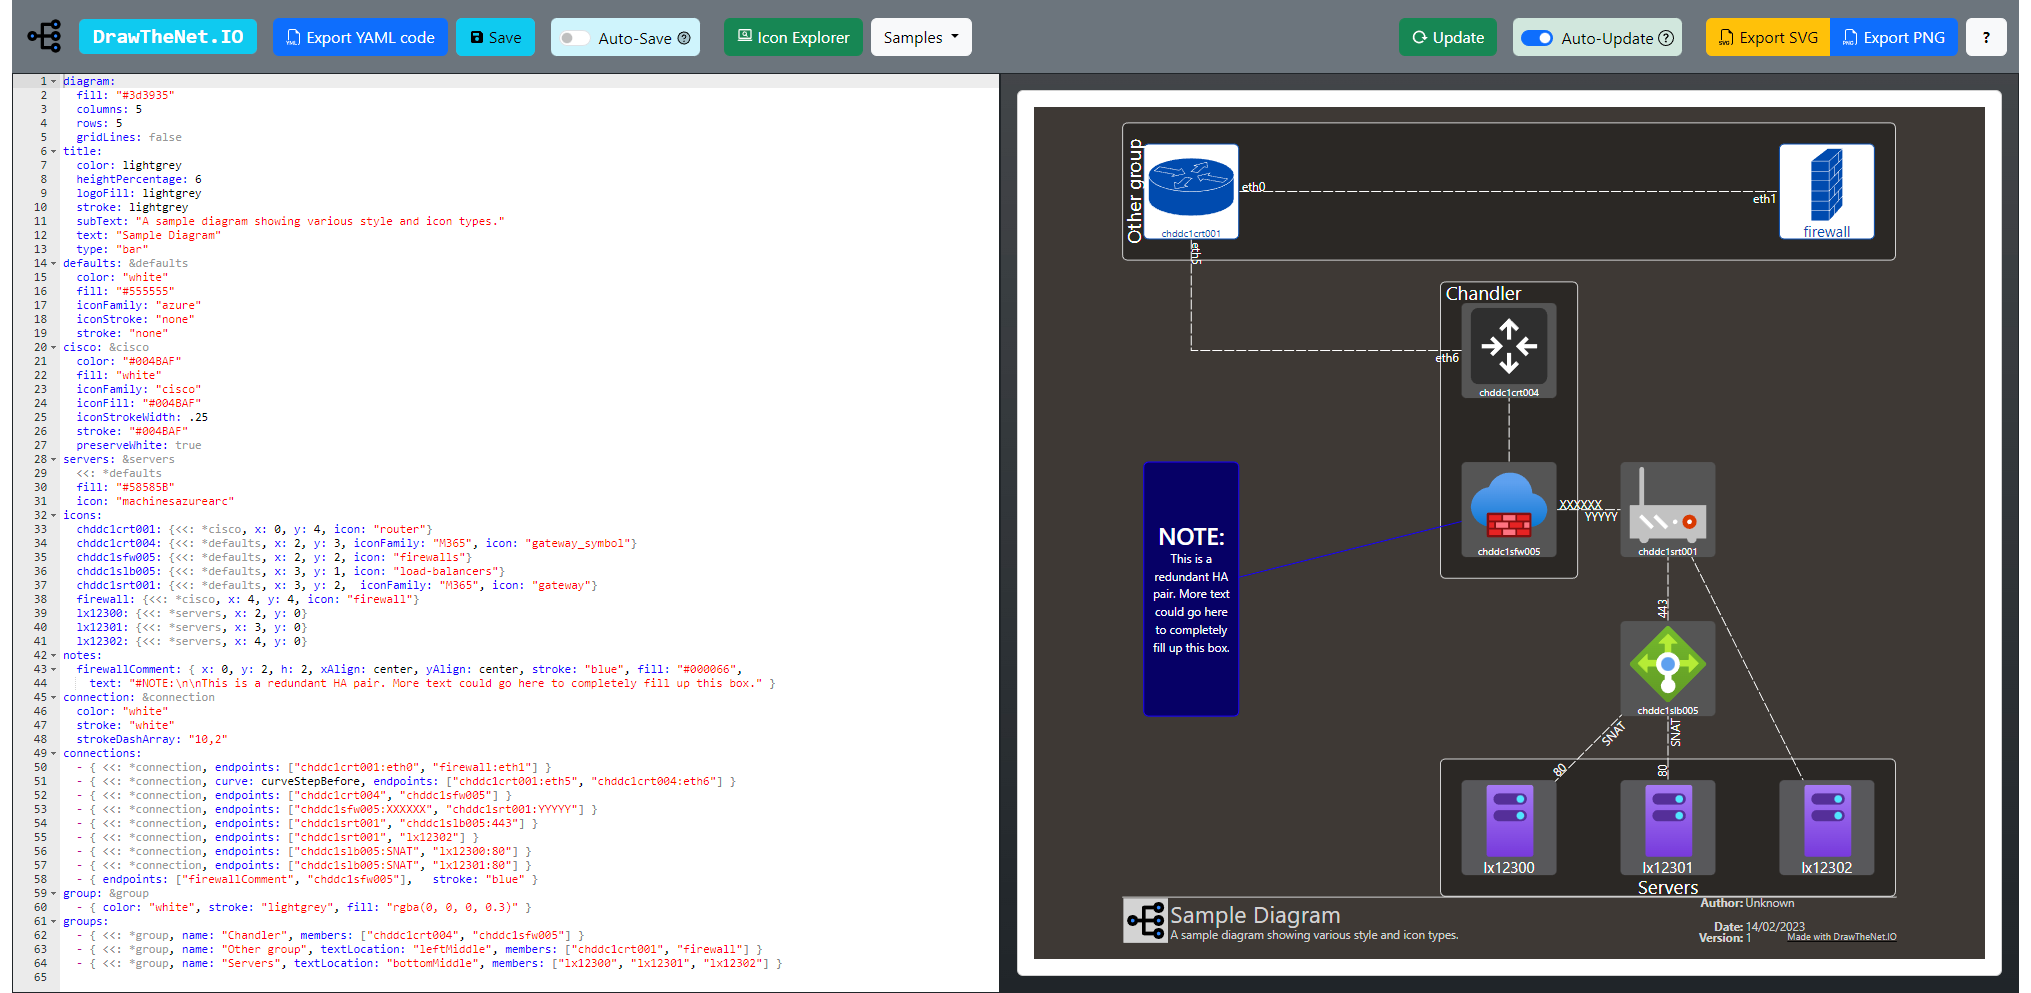
Task: Export YAML code to file
Action: 360,37
